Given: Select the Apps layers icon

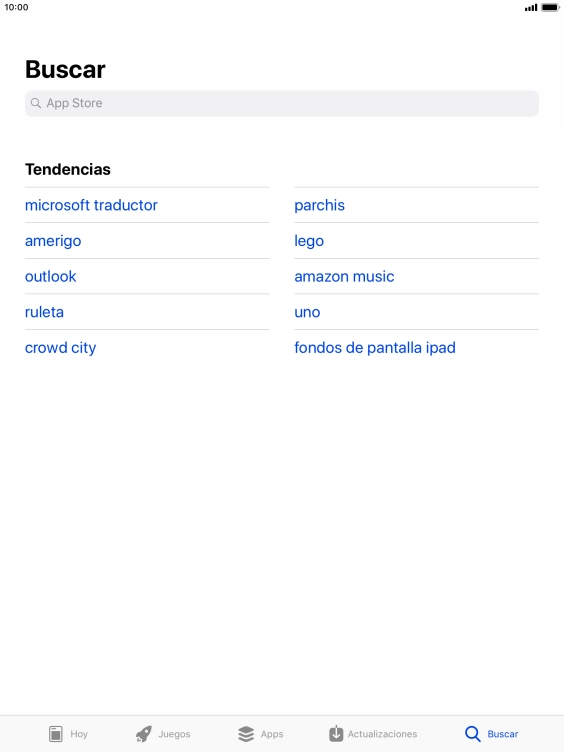Looking at the screenshot, I should pyautogui.click(x=246, y=734).
